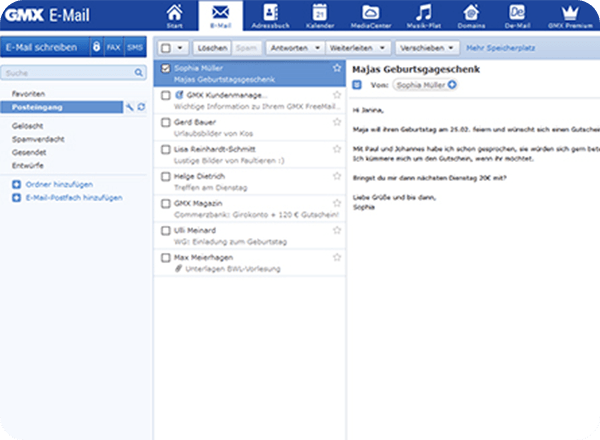Open the Entwürfe folder
Image resolution: width=600 pixels, height=440 pixels.
(28, 165)
